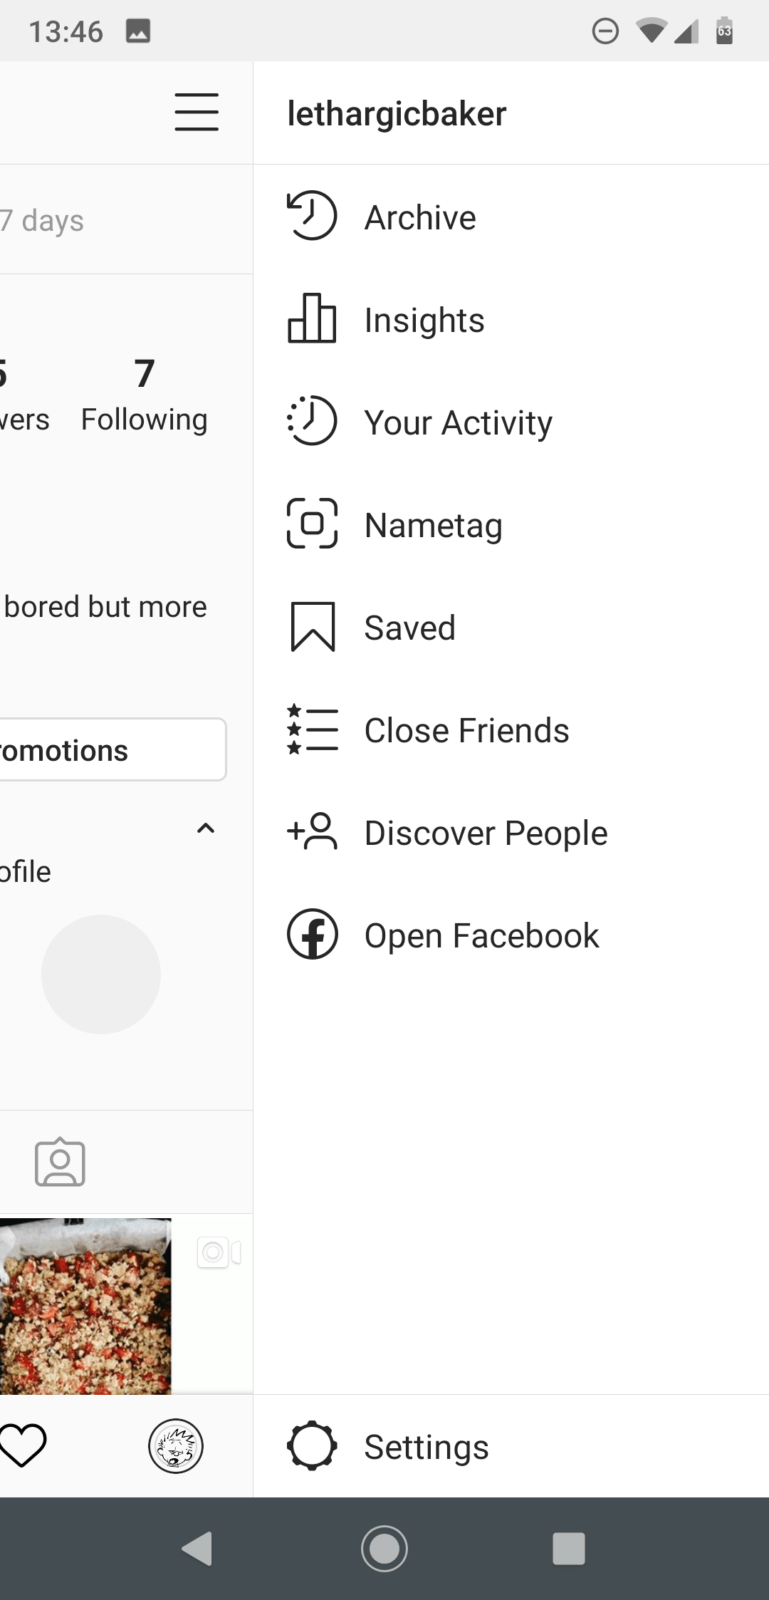Tap the Facebook logo icon
769x1600 pixels.
tap(312, 934)
